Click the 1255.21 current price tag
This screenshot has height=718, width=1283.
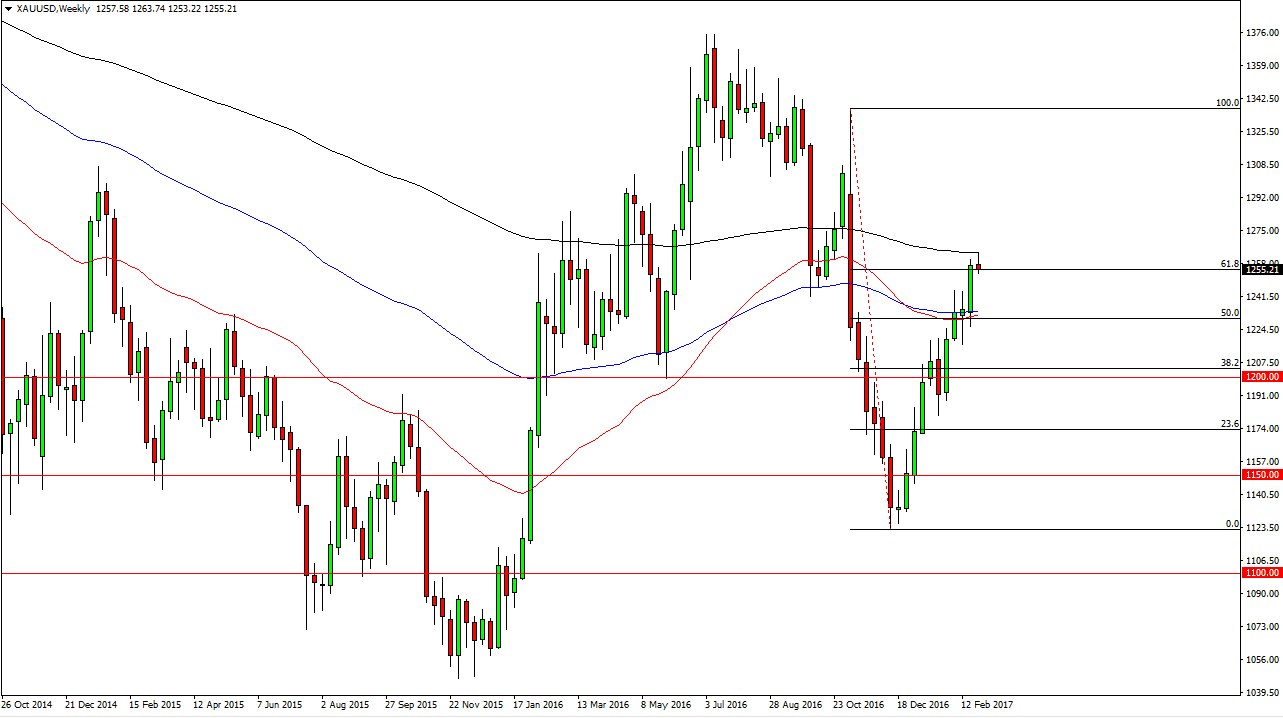coord(1263,270)
